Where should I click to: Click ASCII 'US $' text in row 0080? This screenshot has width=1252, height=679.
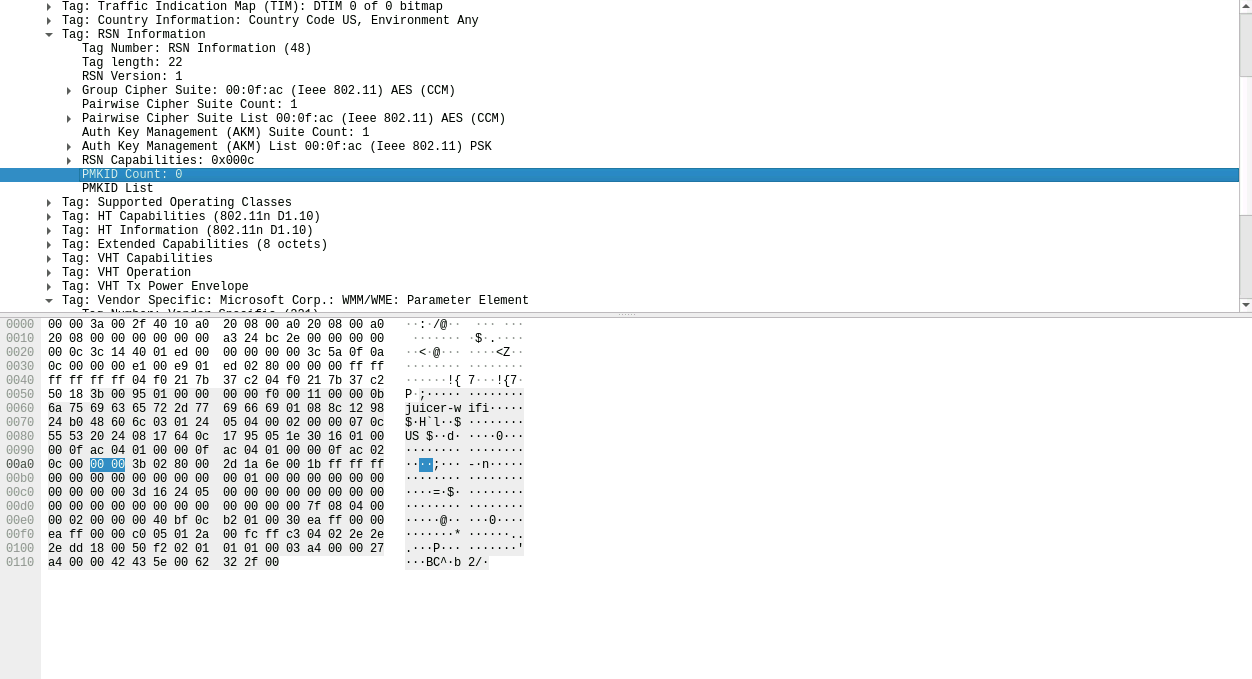419,436
